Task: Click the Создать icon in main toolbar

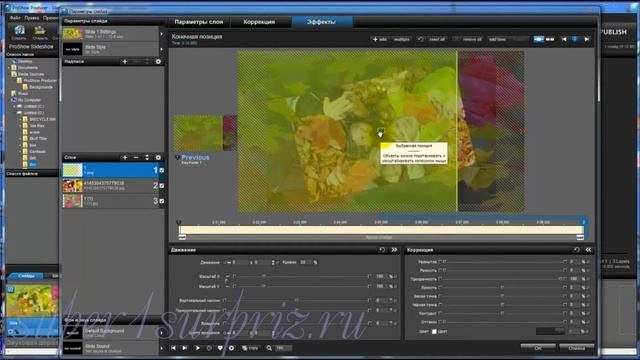Action: coord(19,32)
